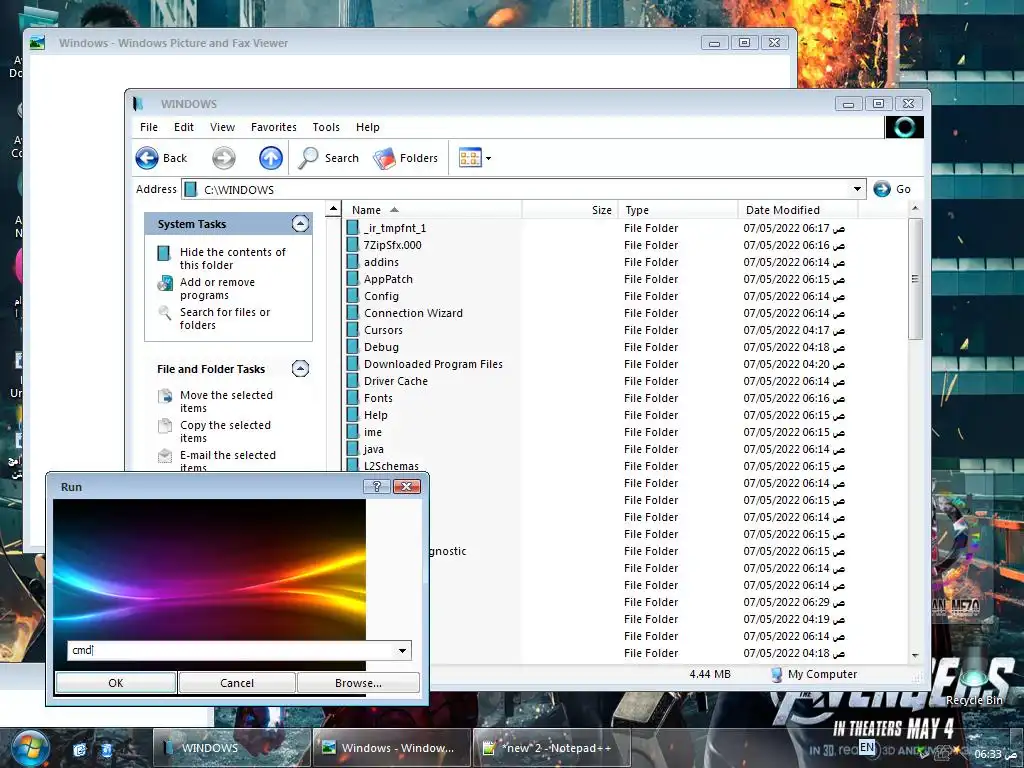This screenshot has height=768, width=1024.
Task: Click the Go button next to address bar
Action: tap(892, 189)
